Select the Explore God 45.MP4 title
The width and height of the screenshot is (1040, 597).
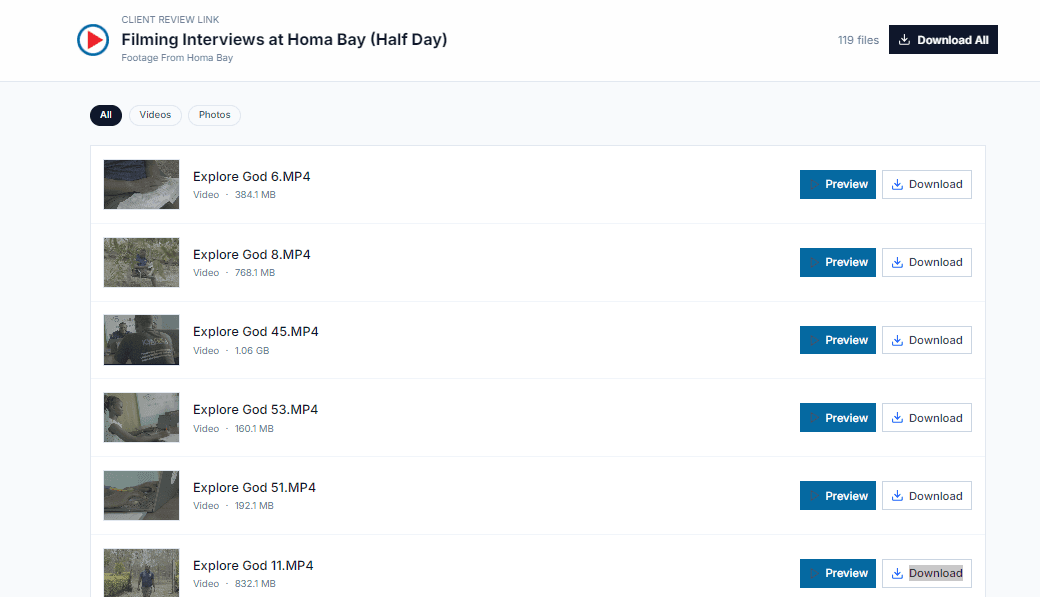point(255,332)
